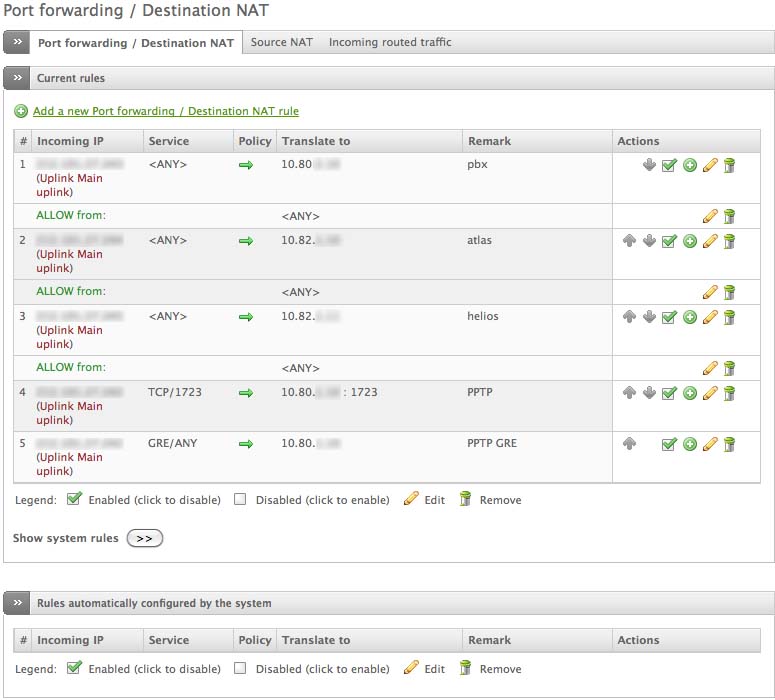Toggle the enabled checkbox for atlas rule
775x700 pixels.
tap(669, 241)
